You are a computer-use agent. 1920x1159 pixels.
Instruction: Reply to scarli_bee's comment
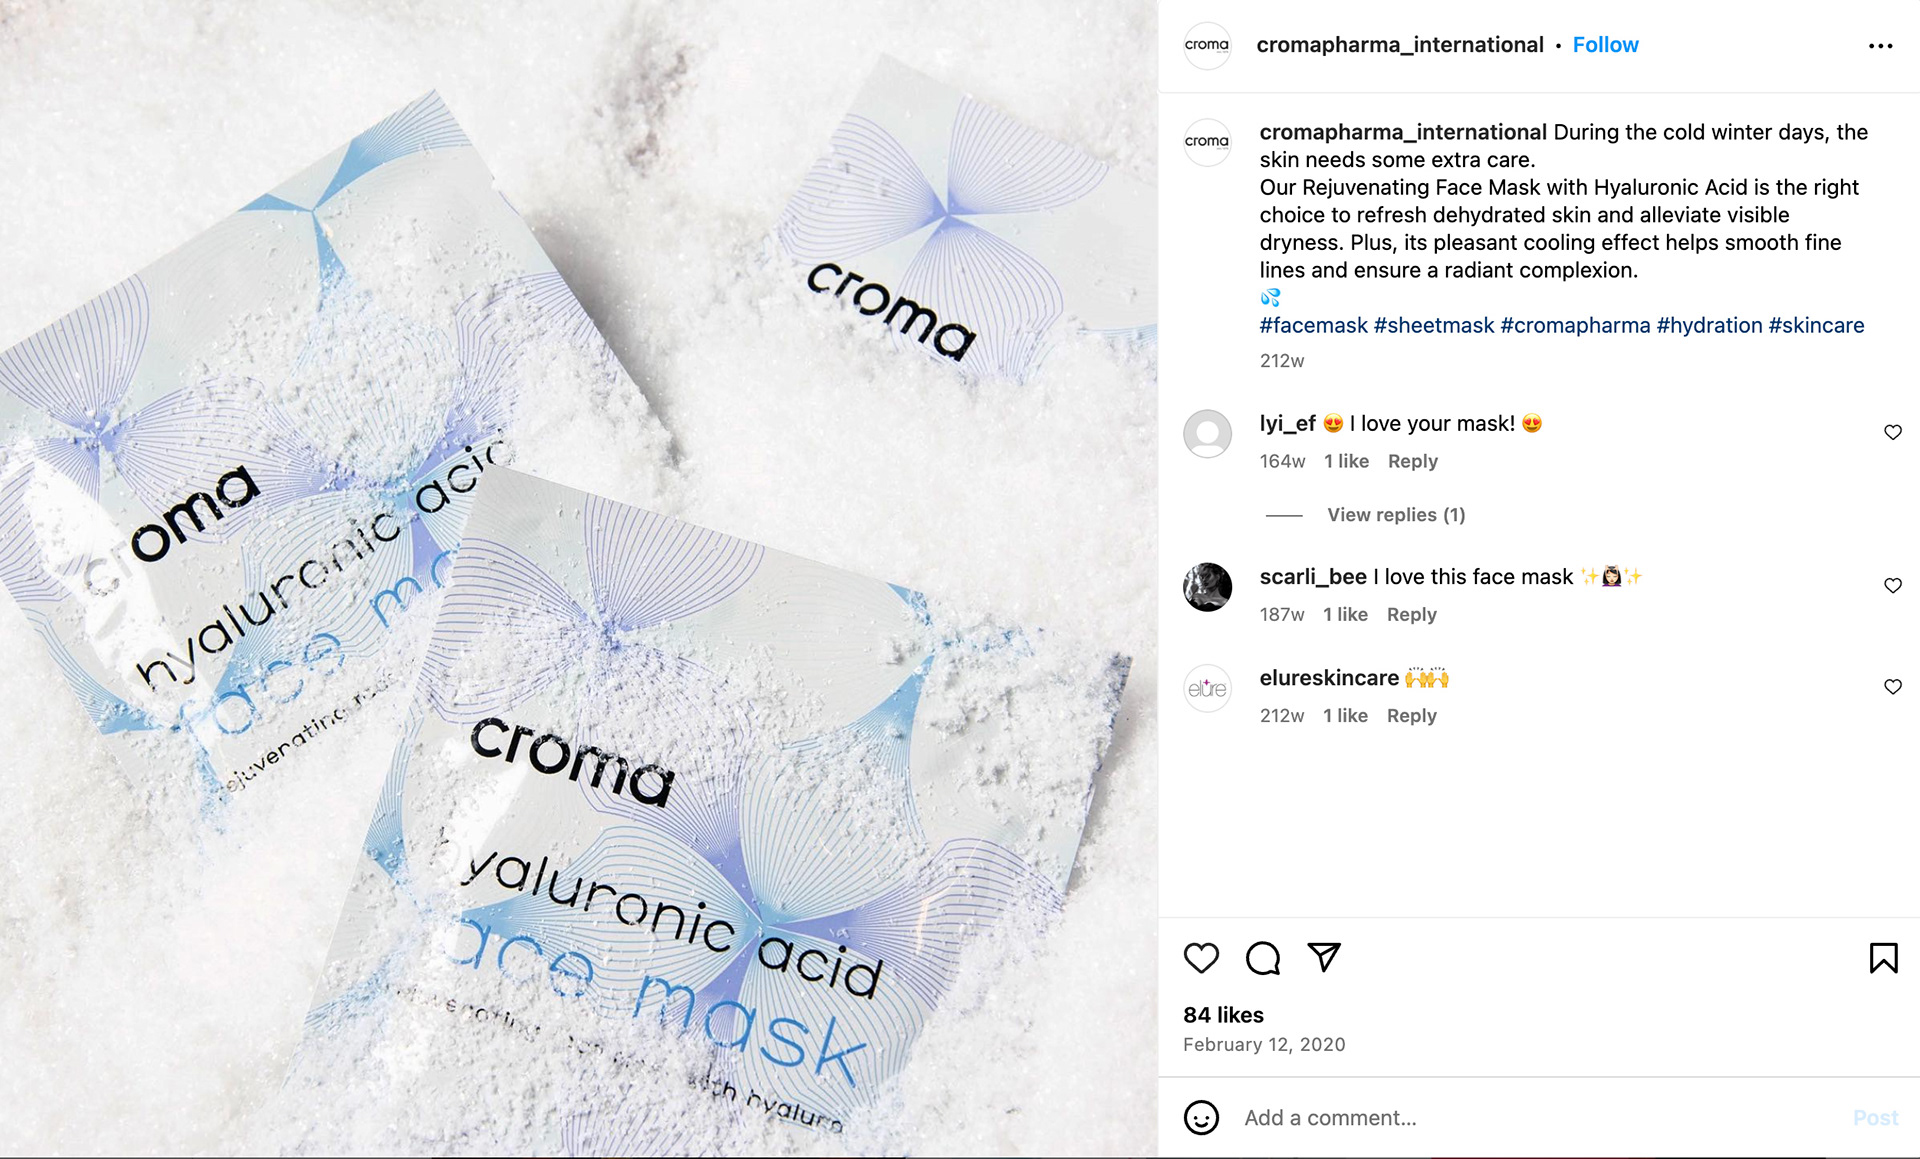1411,614
